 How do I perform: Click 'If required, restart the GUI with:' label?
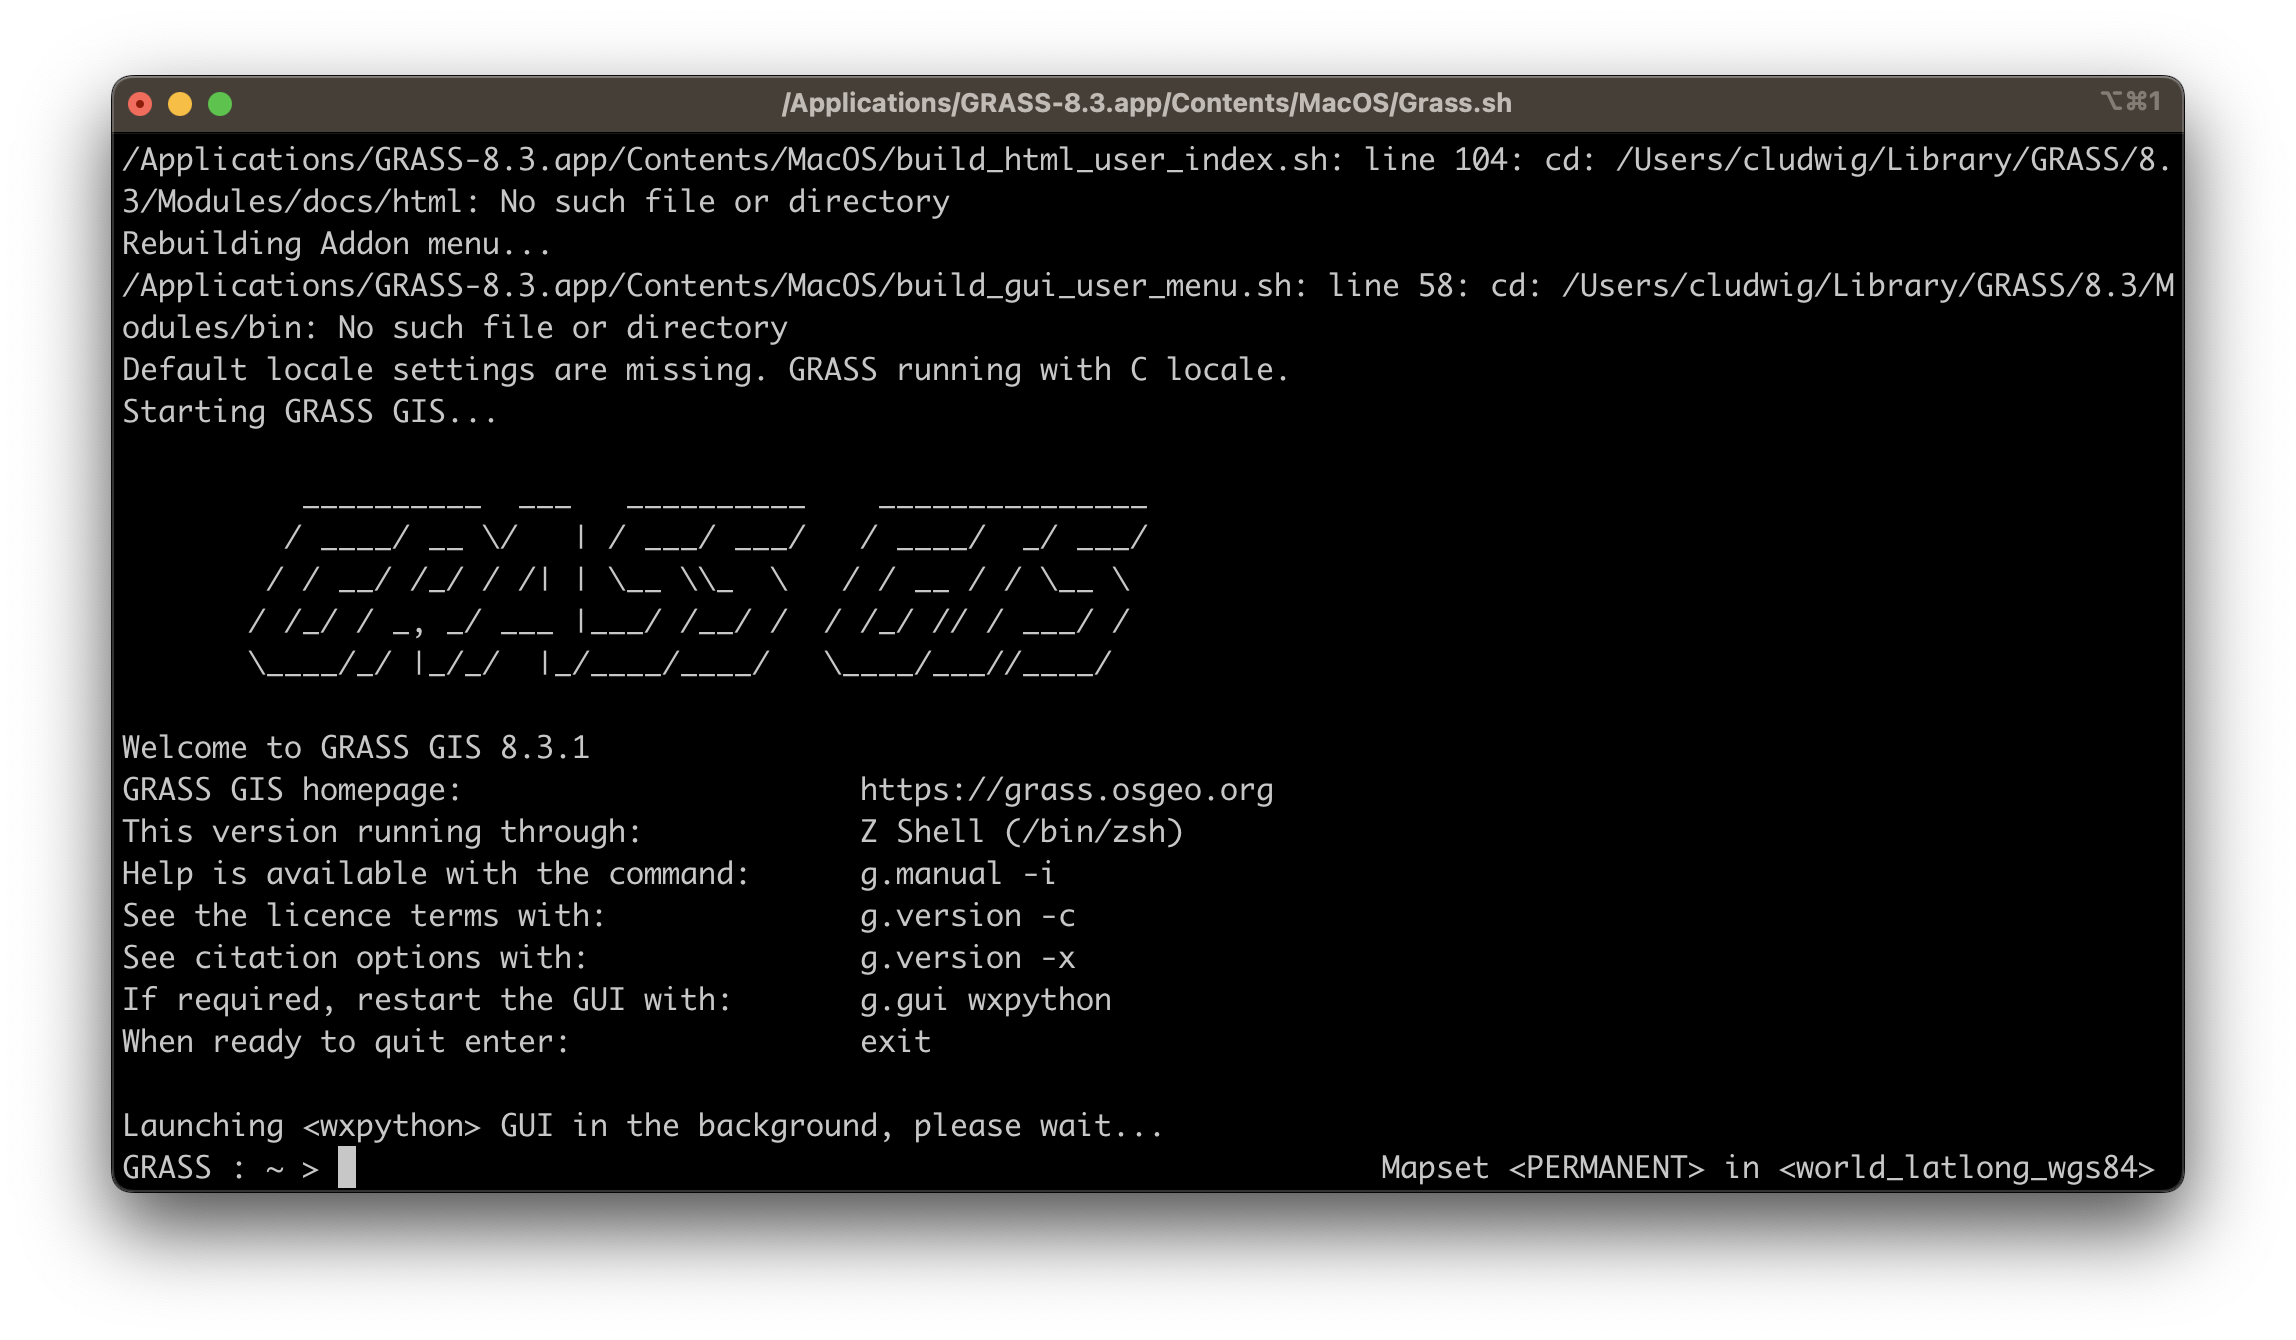click(426, 1000)
